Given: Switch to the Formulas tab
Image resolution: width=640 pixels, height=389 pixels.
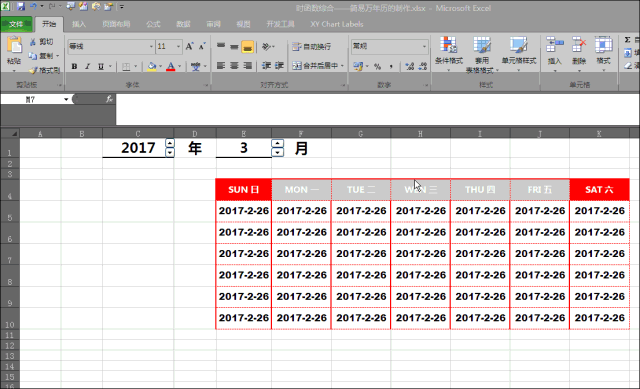Looking at the screenshot, I should point(153,24).
